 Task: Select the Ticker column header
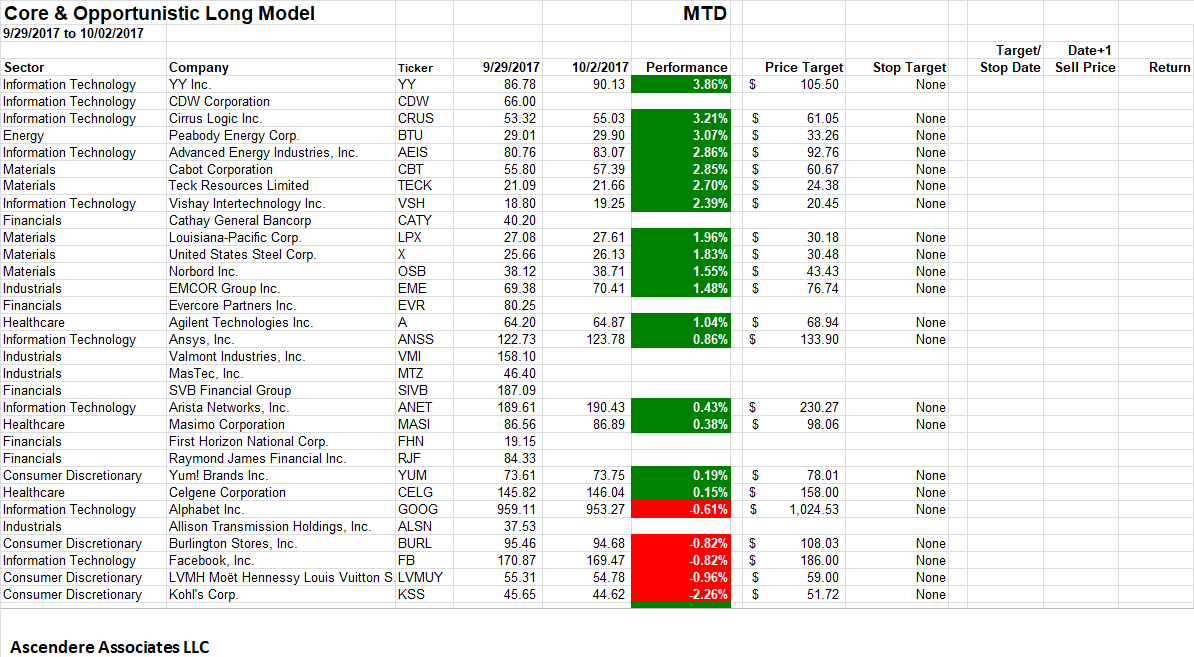[x=414, y=67]
